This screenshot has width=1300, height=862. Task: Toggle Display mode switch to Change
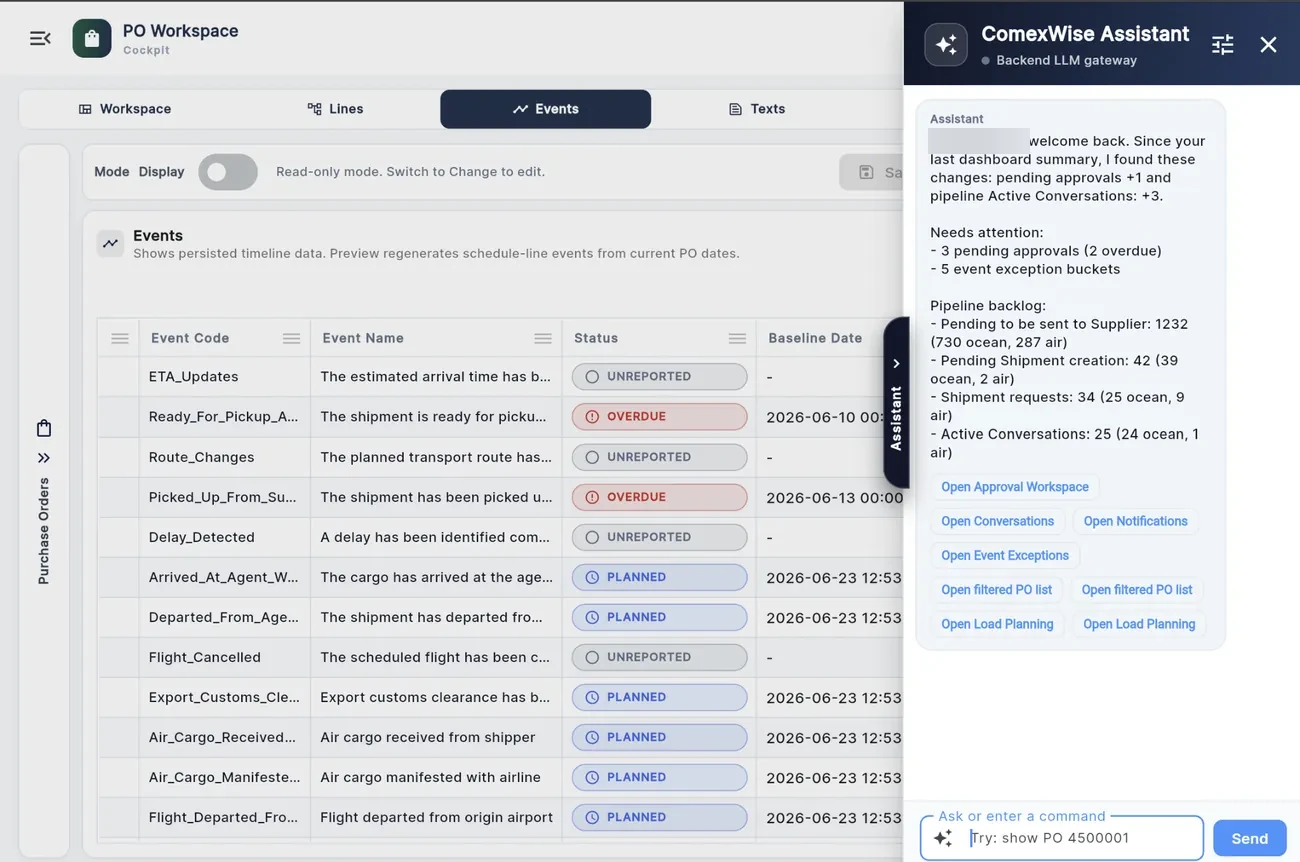click(x=228, y=172)
